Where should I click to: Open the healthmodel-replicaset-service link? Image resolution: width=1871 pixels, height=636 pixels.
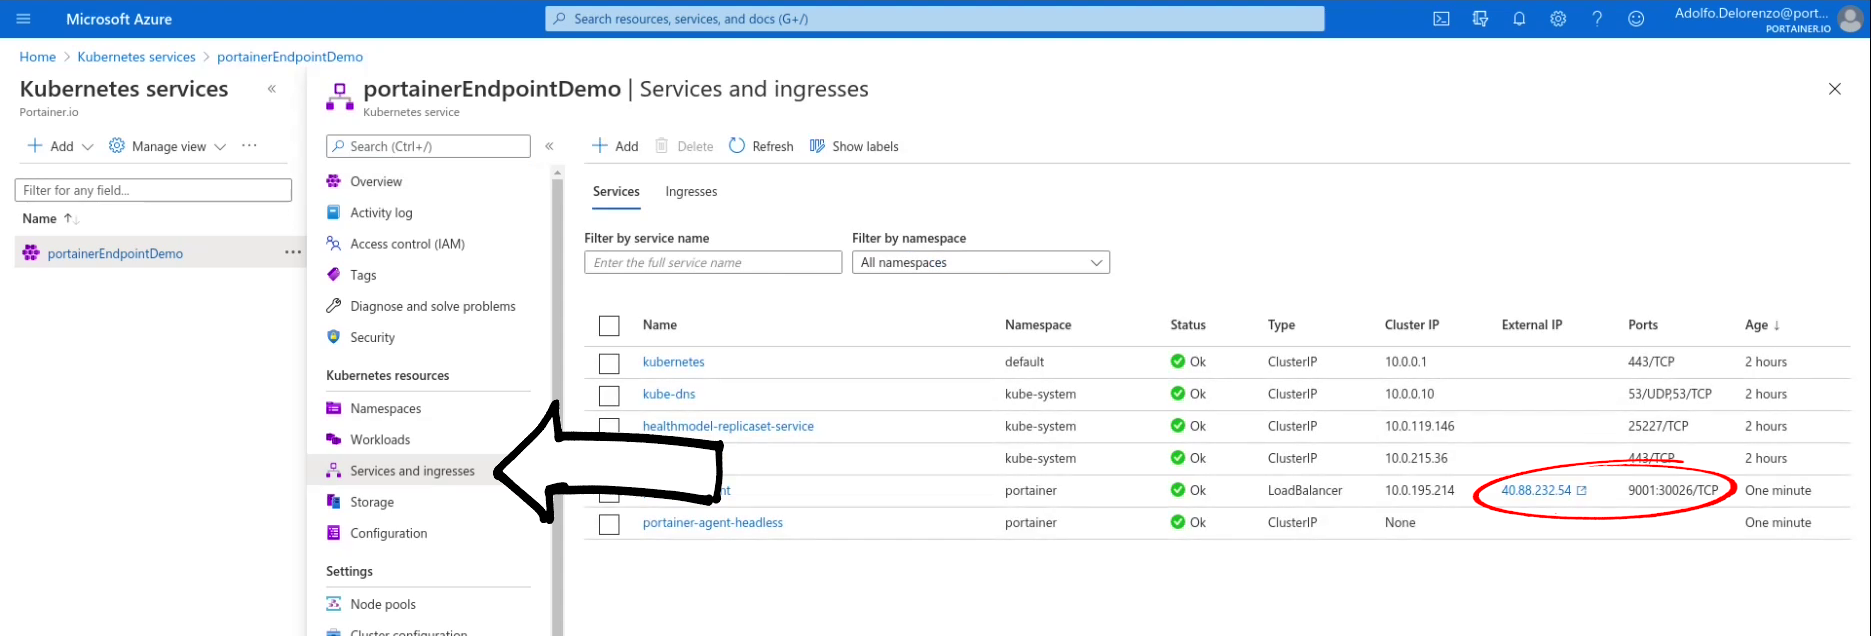pyautogui.click(x=728, y=426)
